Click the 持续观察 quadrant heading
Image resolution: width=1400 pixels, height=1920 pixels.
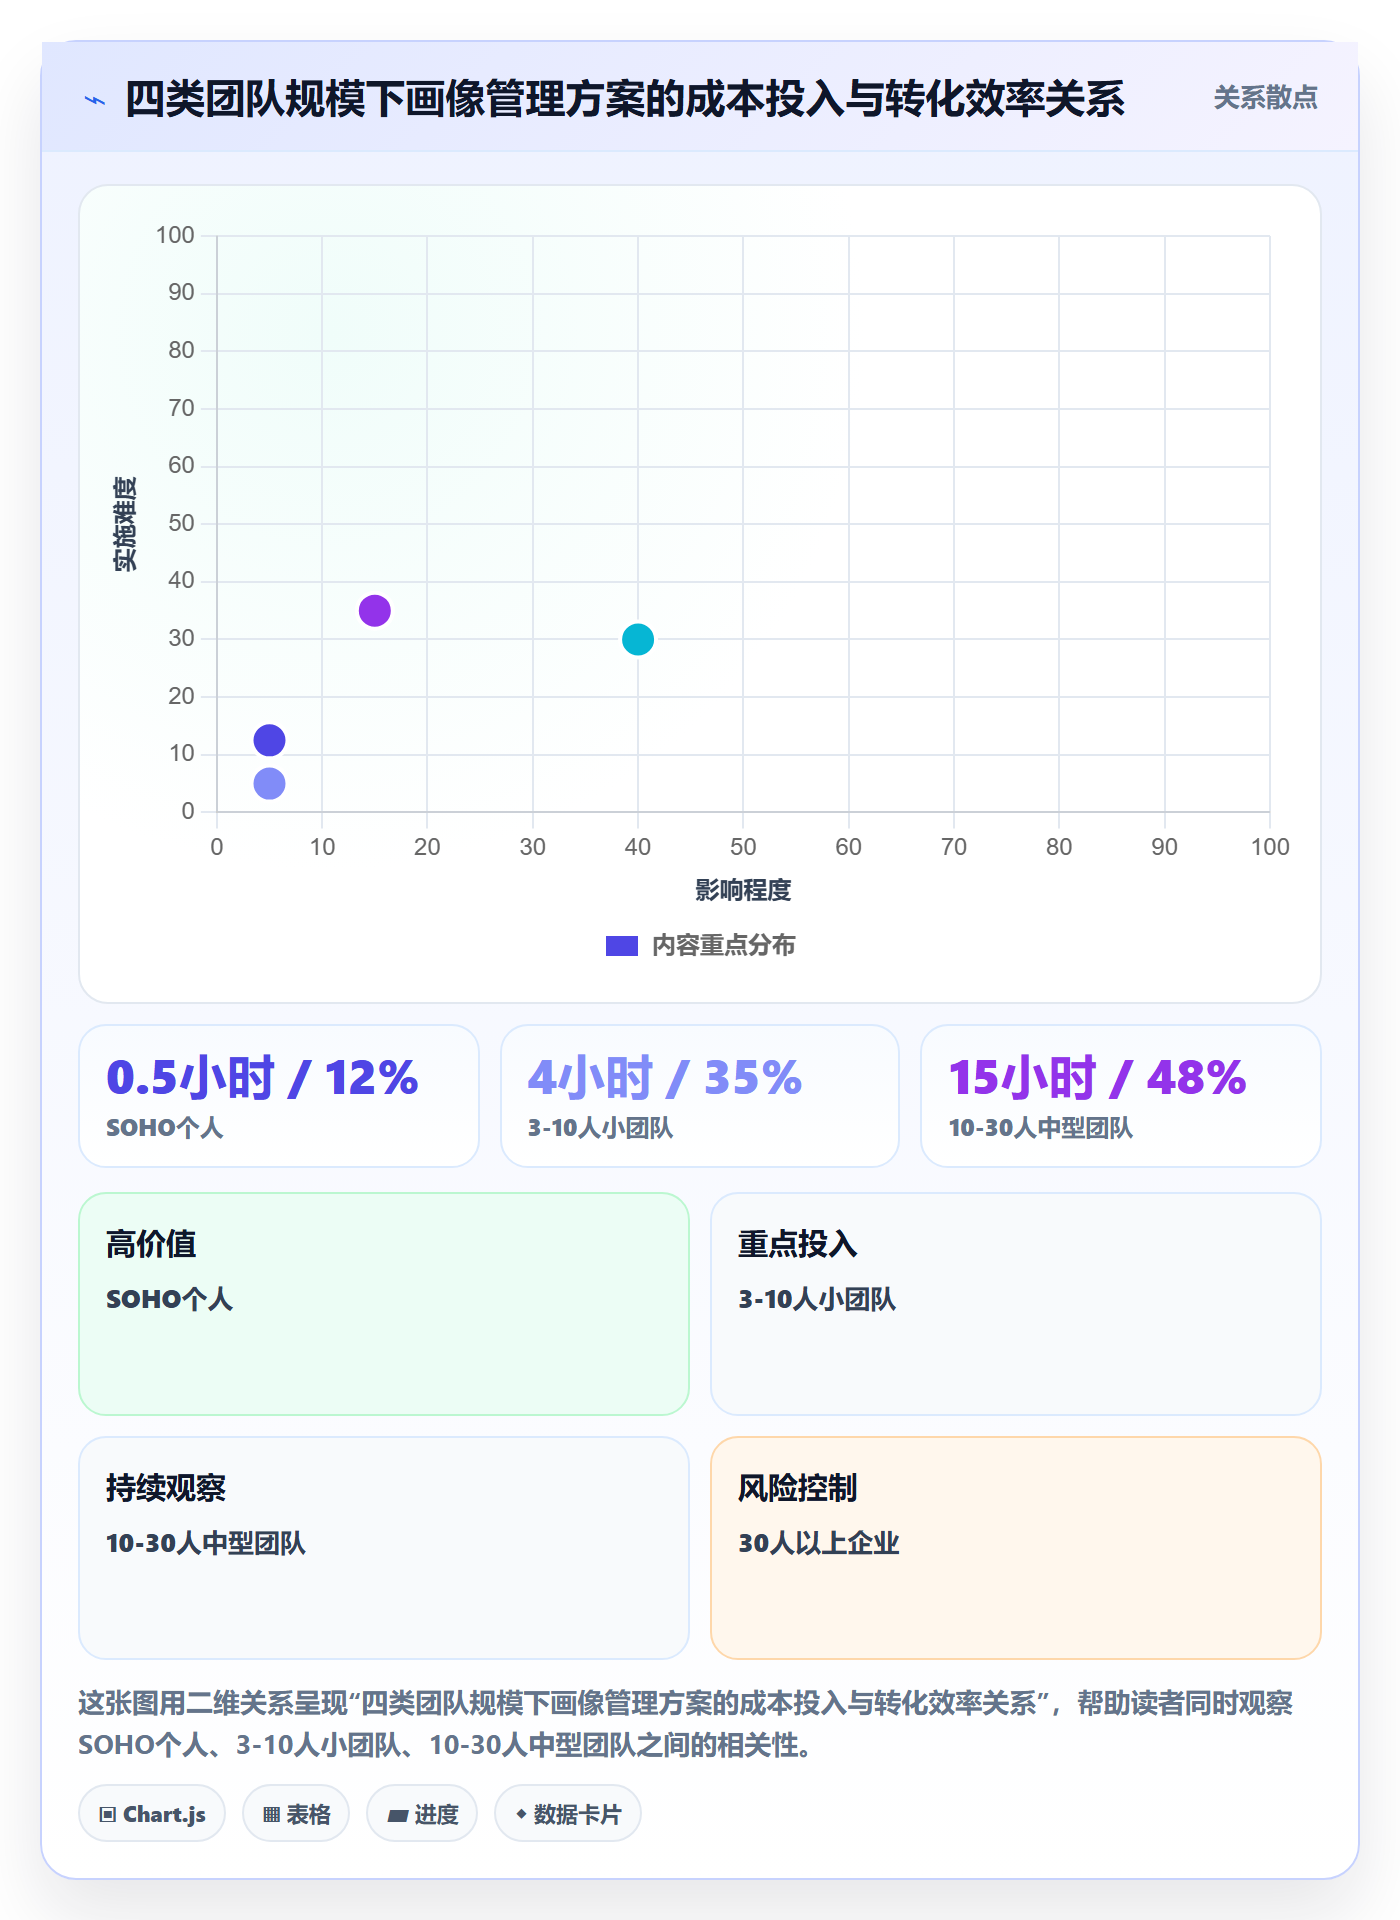[x=166, y=1488]
